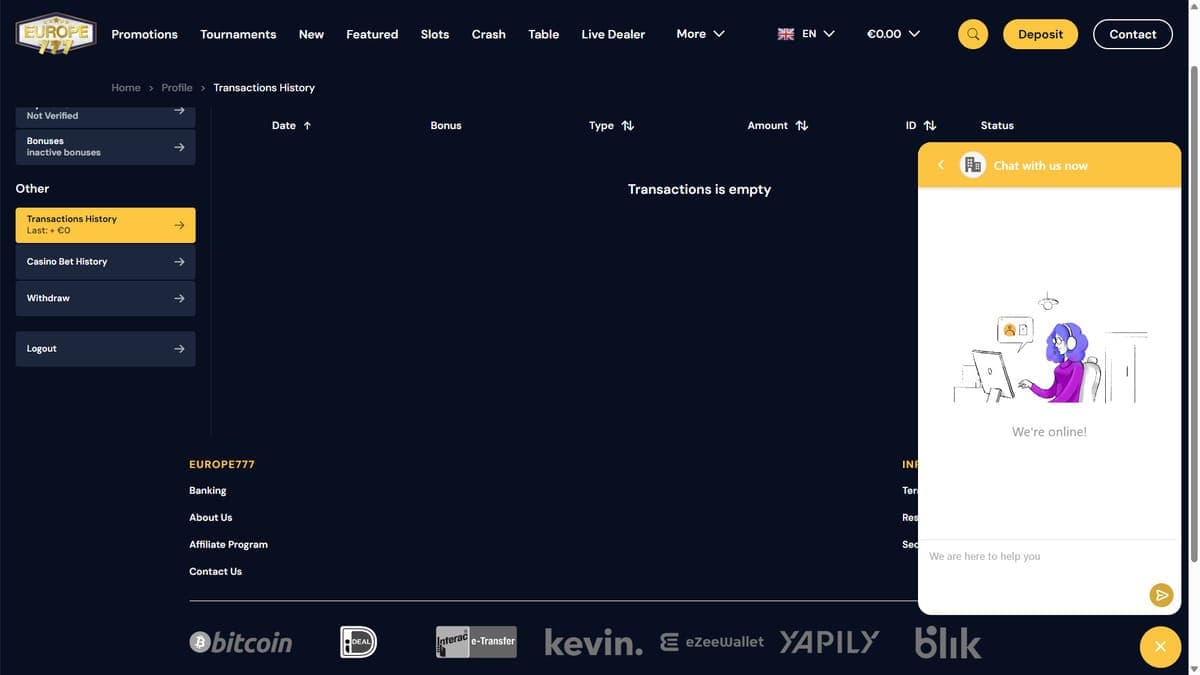Expand the €0.00 balance dropdown
Viewport: 1200px width, 675px height.
pos(893,34)
